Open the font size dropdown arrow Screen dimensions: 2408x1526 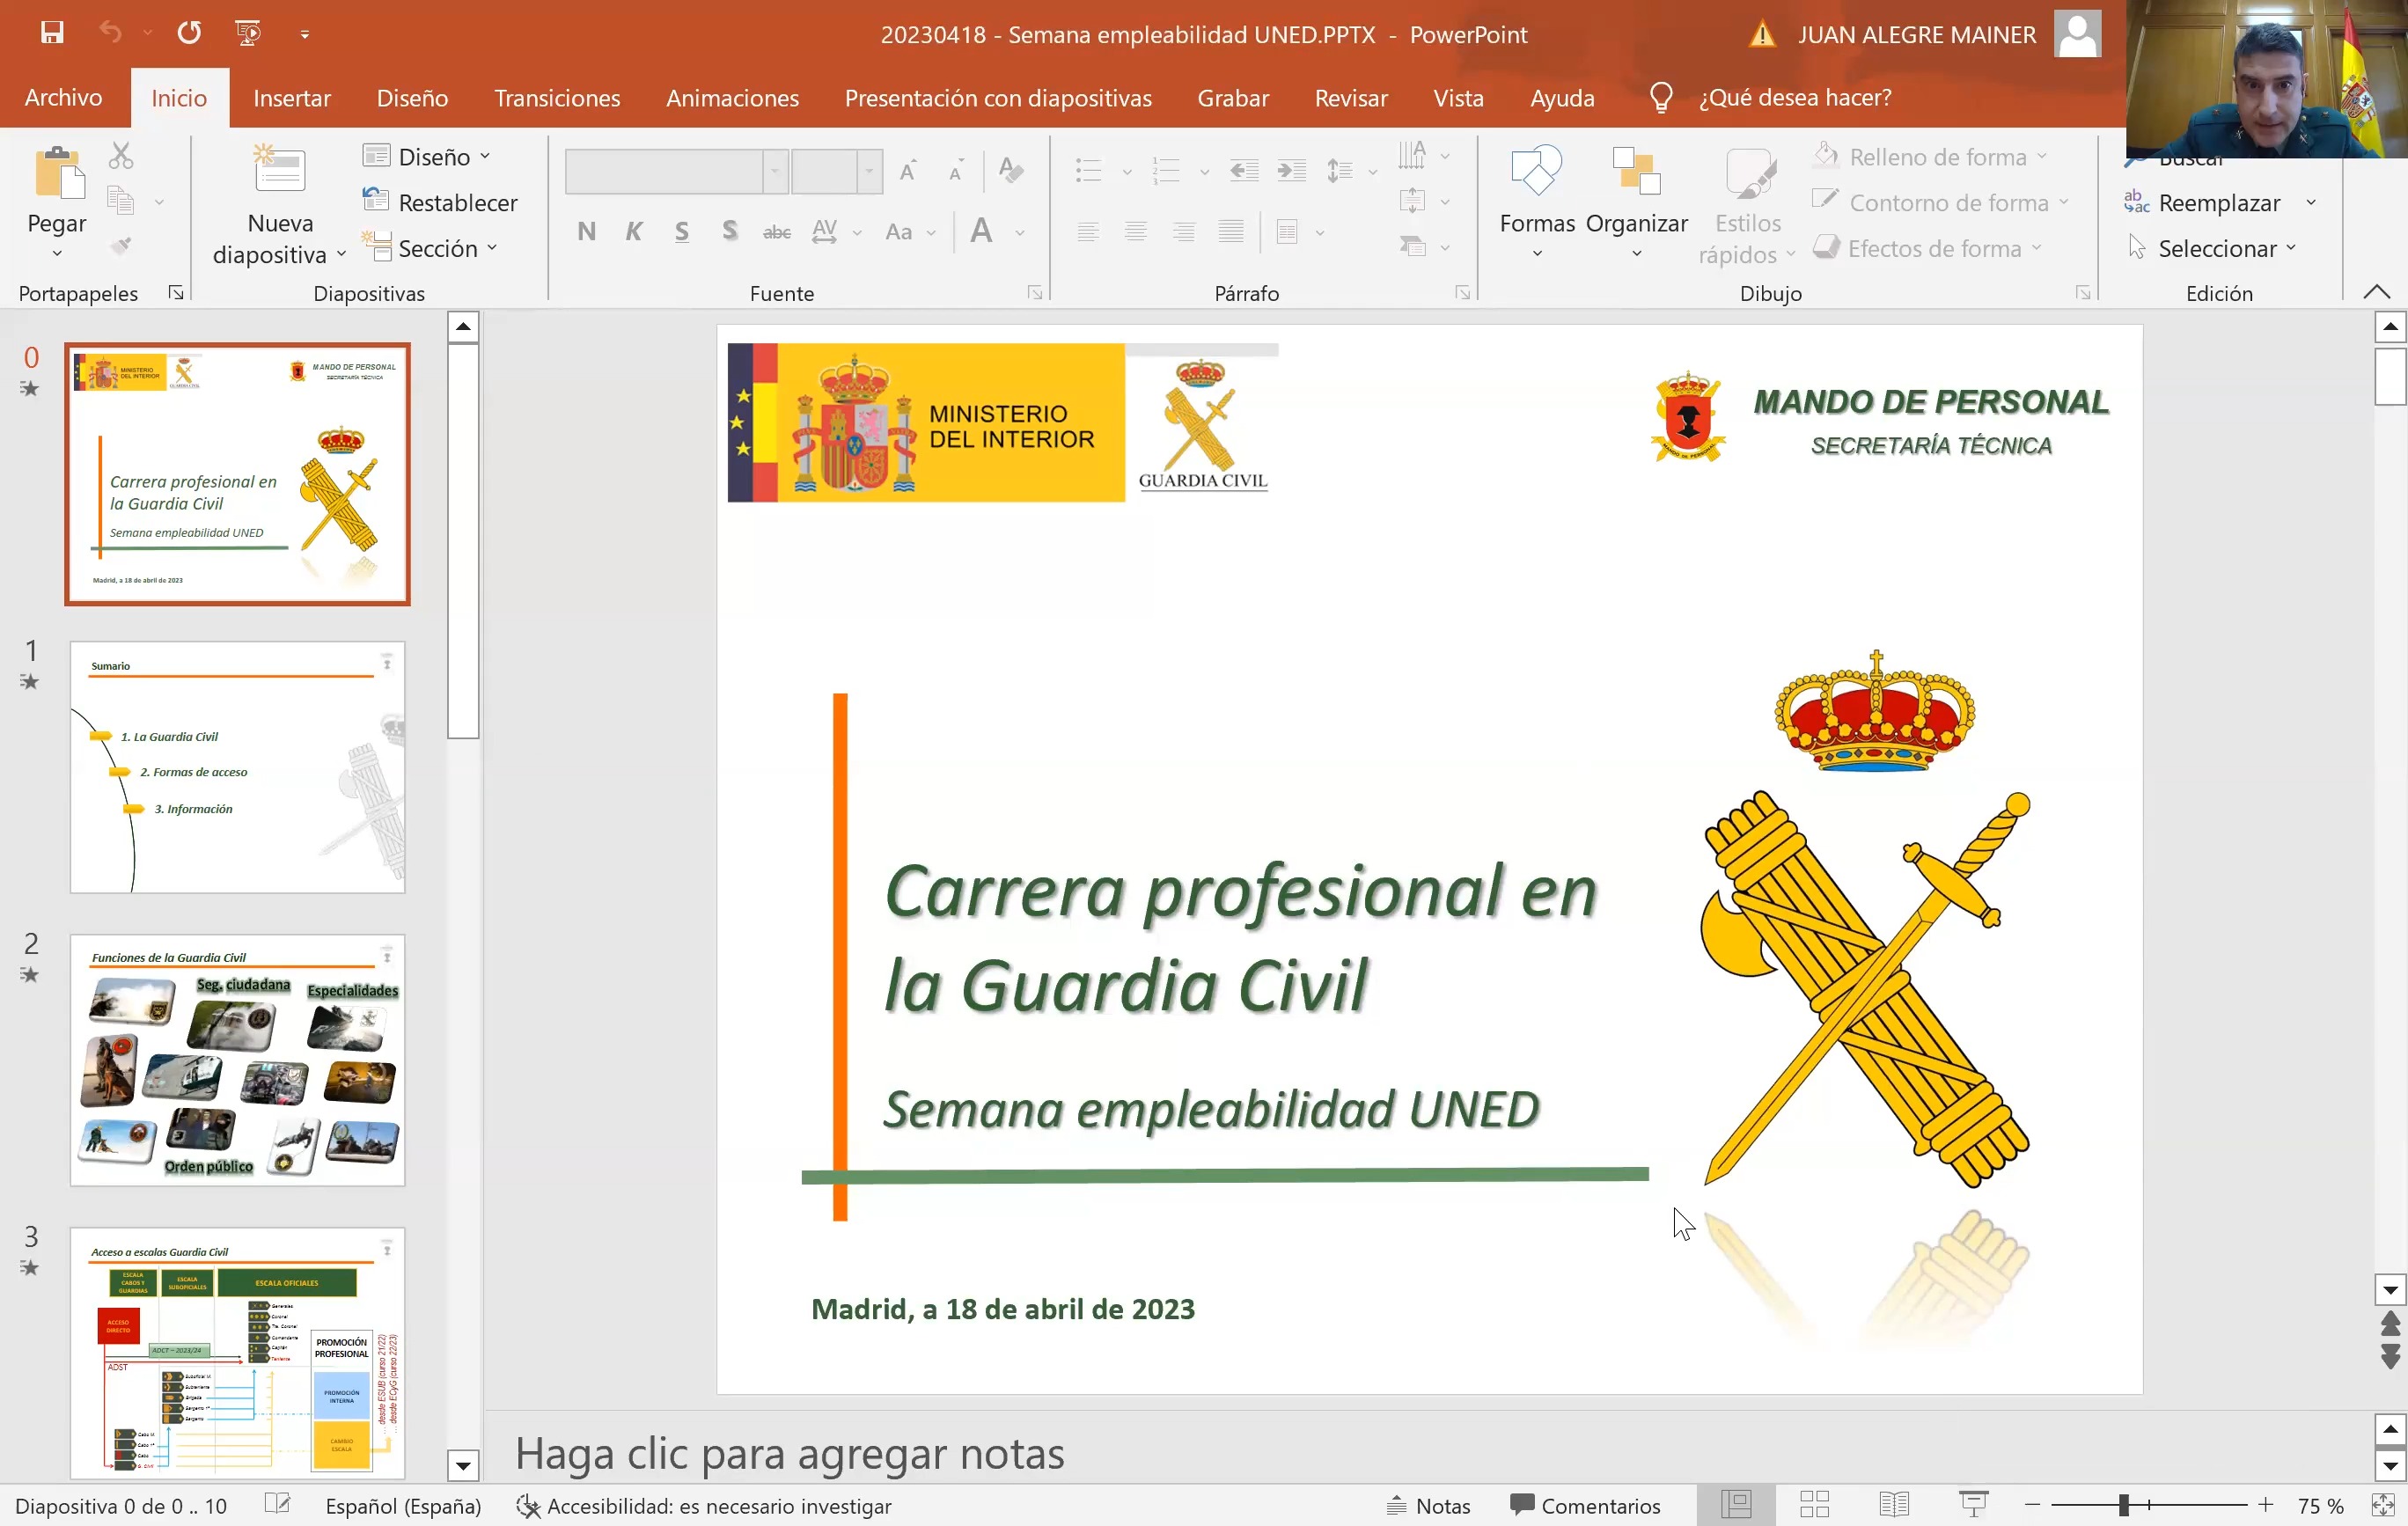pos(869,171)
